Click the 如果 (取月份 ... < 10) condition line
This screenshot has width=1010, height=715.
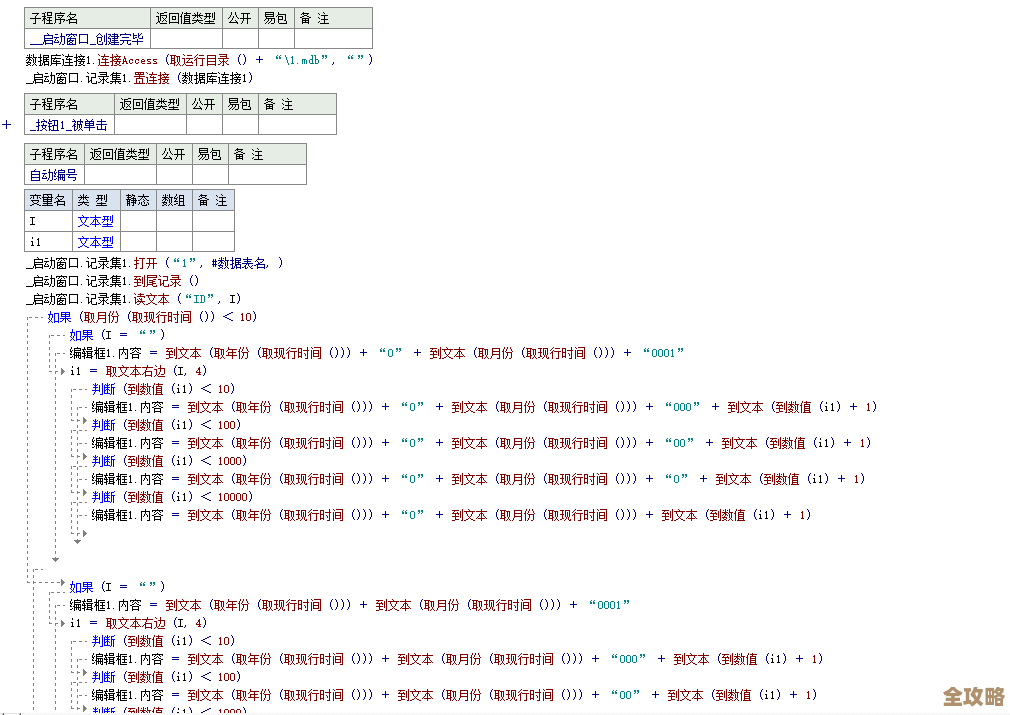(x=151, y=317)
